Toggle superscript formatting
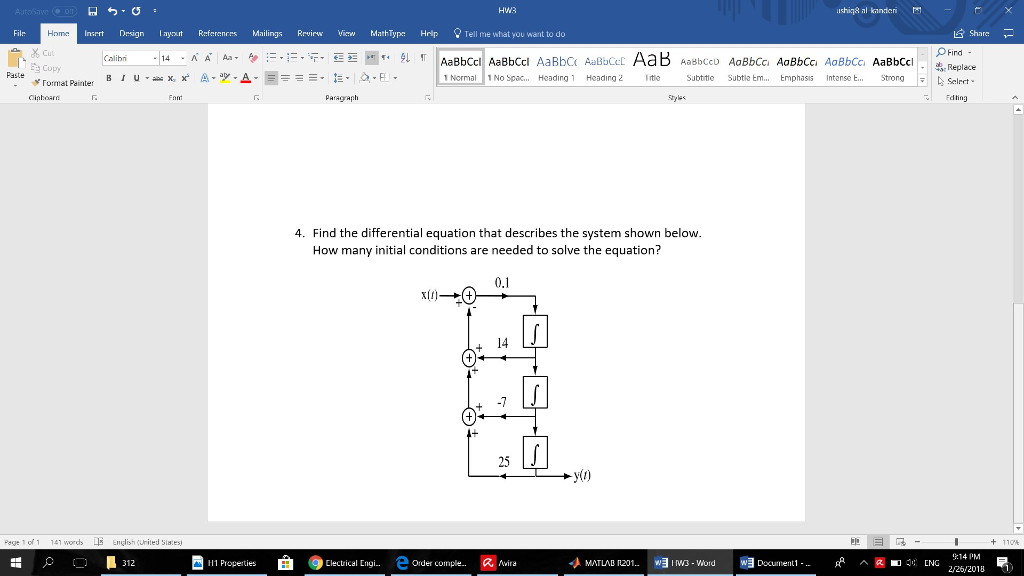Screen dimensions: 1024x576 (185, 78)
